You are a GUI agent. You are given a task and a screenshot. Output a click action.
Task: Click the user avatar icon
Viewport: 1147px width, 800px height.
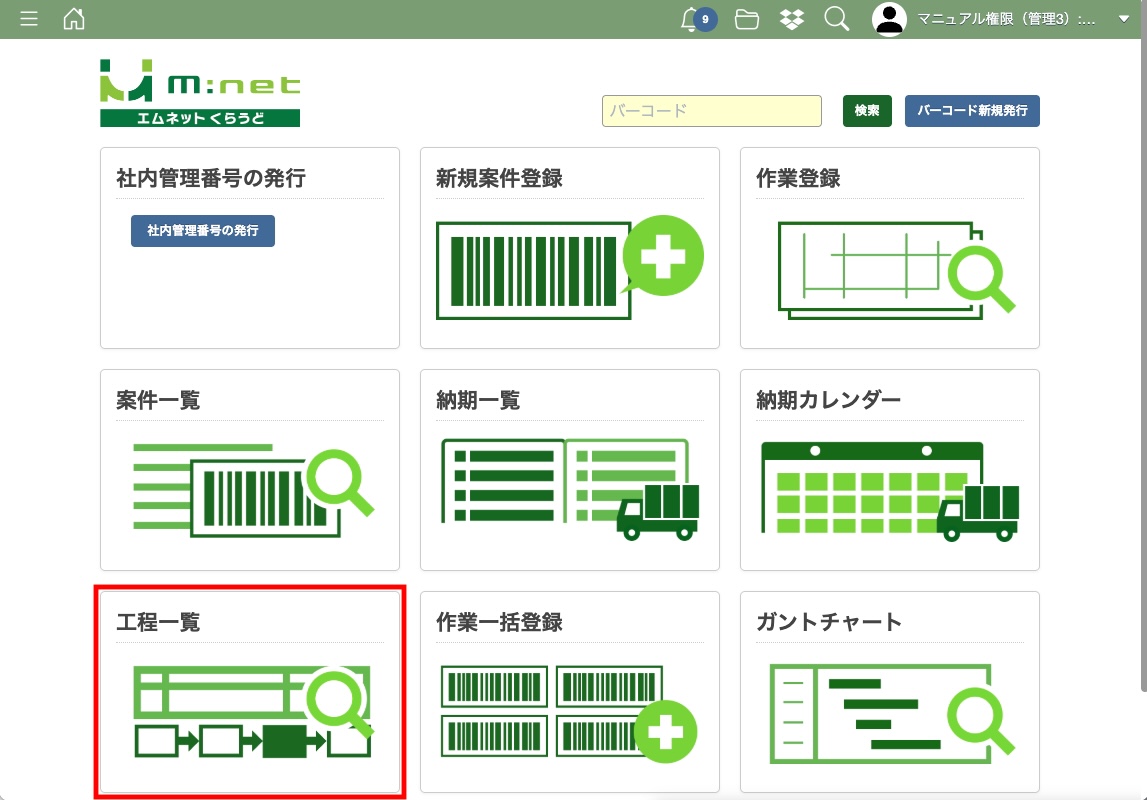coord(889,19)
